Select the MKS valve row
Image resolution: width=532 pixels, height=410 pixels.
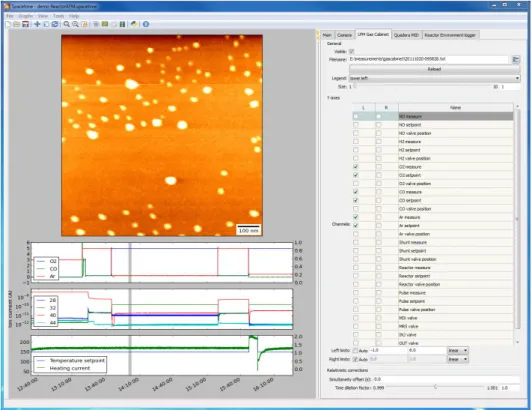pyautogui.click(x=433, y=326)
